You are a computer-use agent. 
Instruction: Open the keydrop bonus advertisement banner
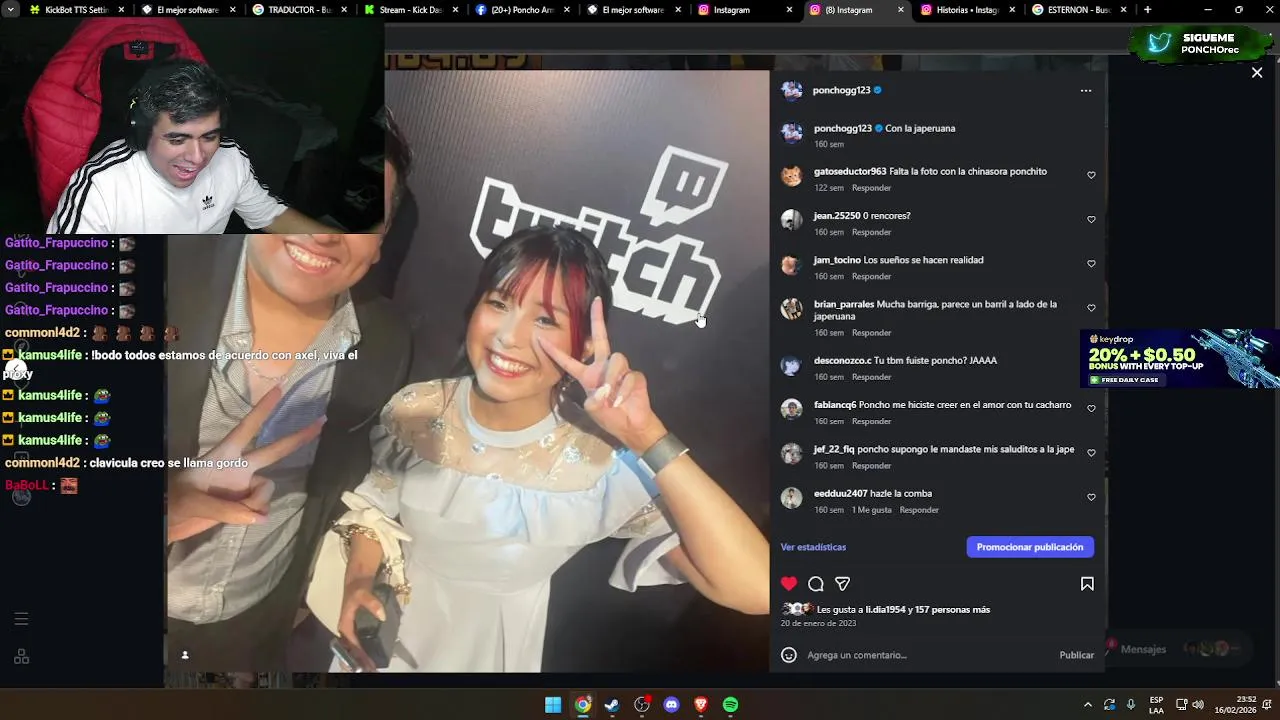point(1180,359)
